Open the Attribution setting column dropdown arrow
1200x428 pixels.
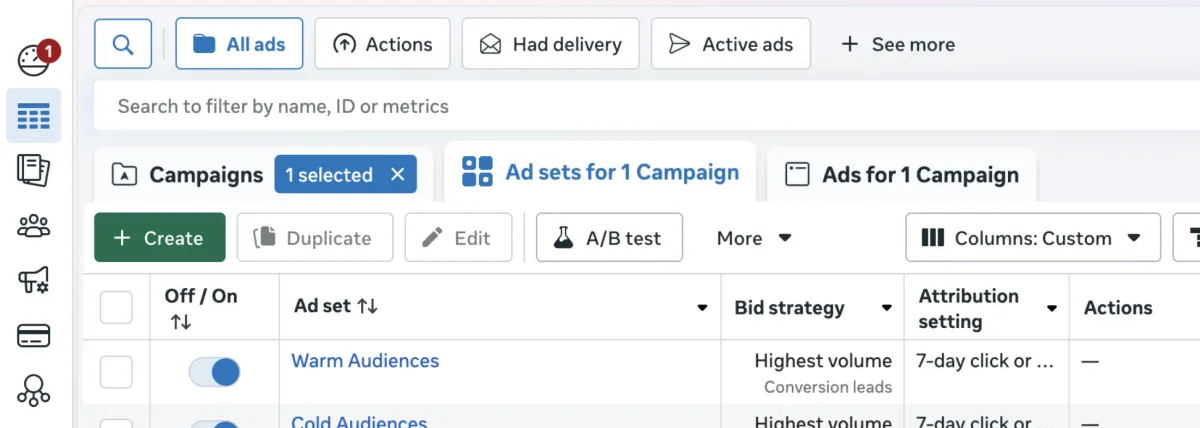[x=1051, y=308]
